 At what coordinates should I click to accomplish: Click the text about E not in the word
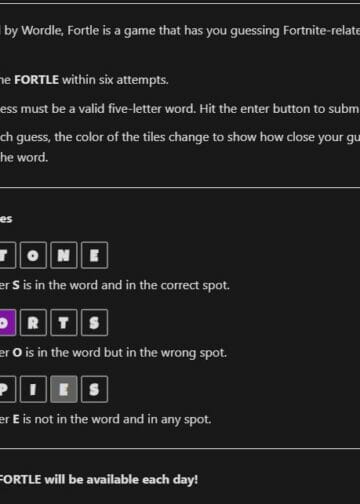pyautogui.click(x=105, y=419)
